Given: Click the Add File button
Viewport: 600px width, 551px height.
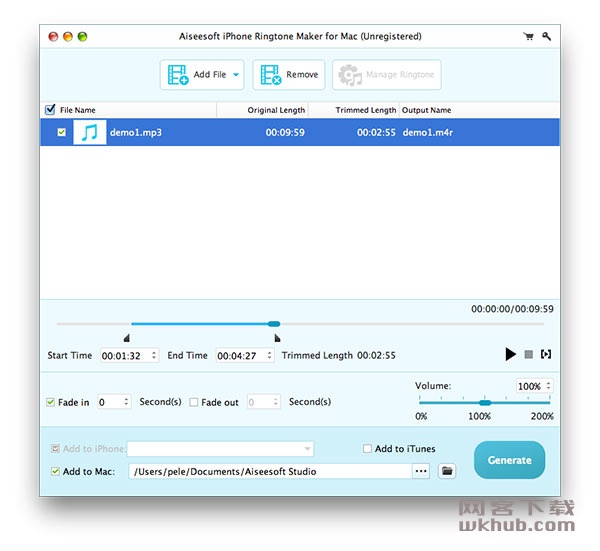Looking at the screenshot, I should pos(202,75).
